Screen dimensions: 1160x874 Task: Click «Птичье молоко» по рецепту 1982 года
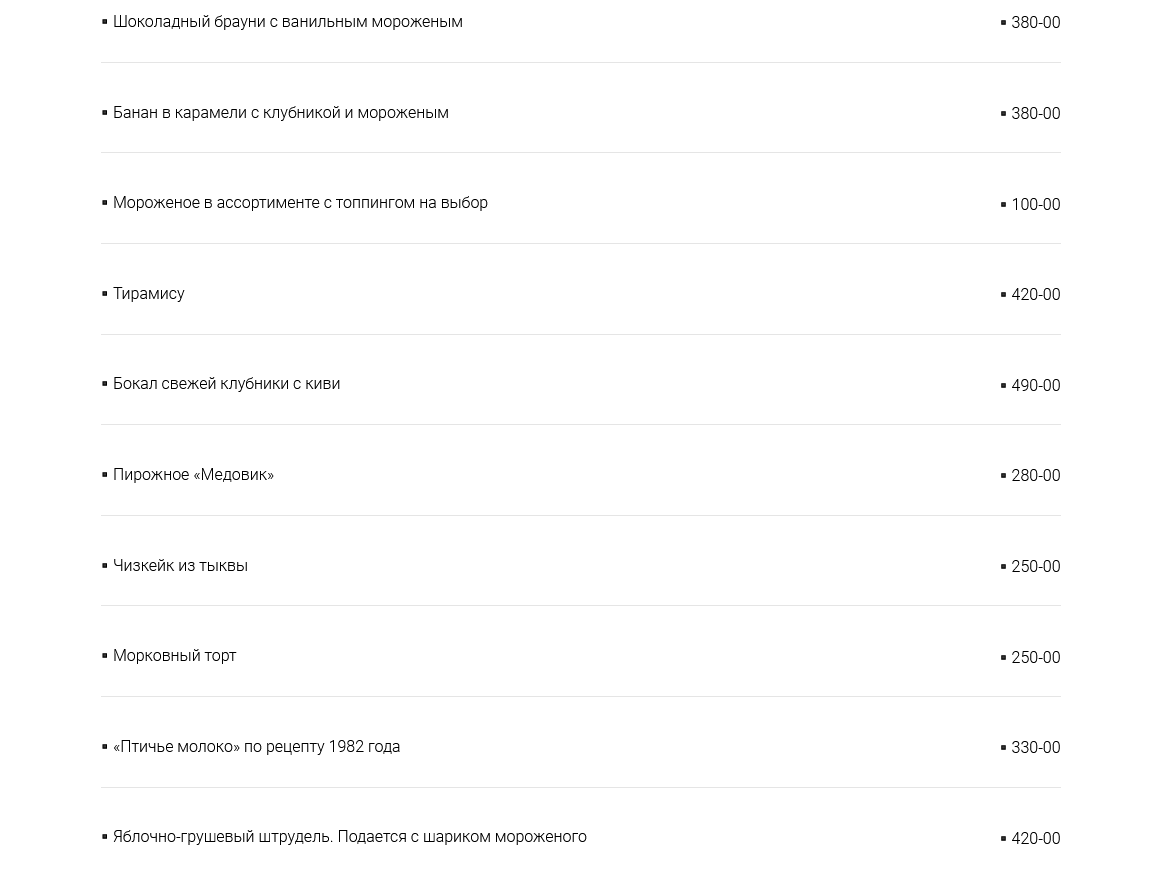click(256, 747)
